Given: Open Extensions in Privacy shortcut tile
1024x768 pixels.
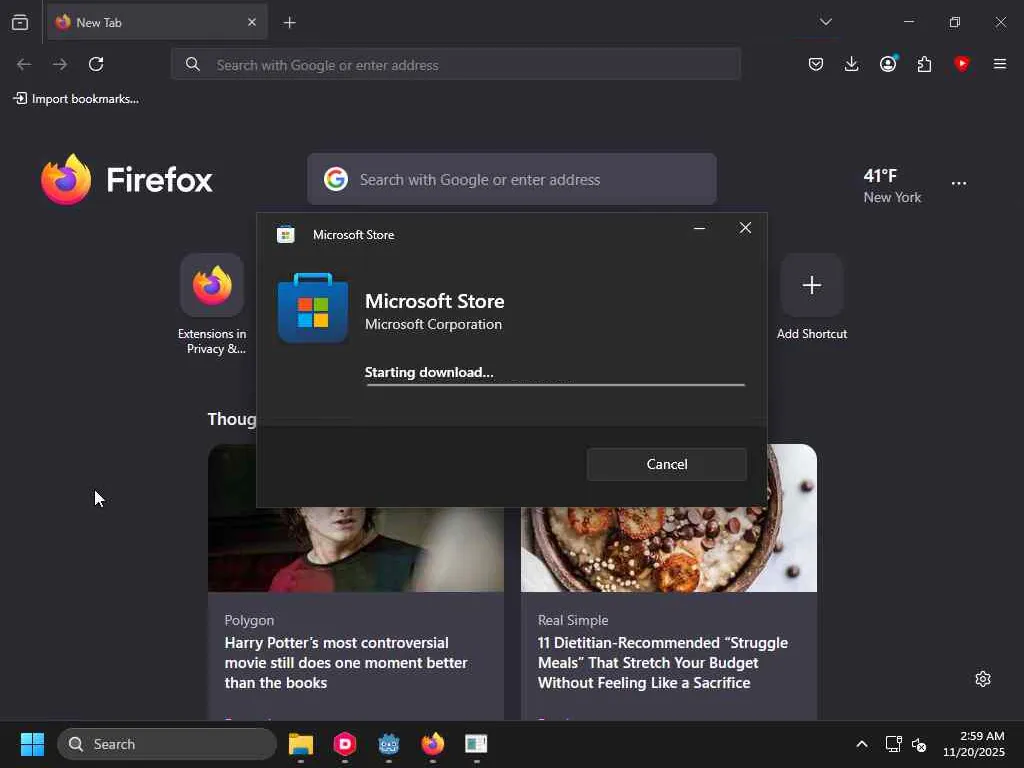Looking at the screenshot, I should pyautogui.click(x=212, y=304).
